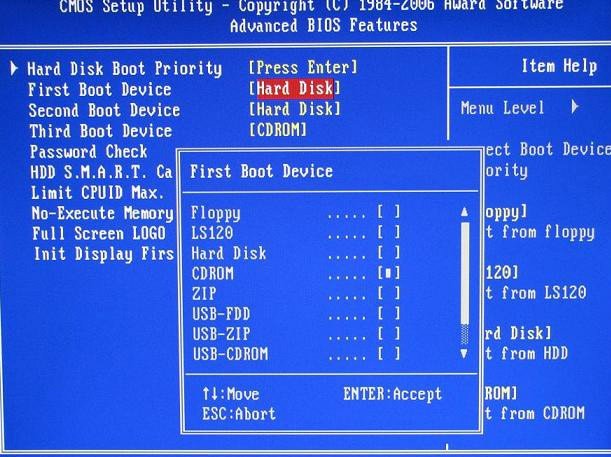The width and height of the screenshot is (611, 457).
Task: Click the Menu Level arrow icon
Action: [x=575, y=108]
